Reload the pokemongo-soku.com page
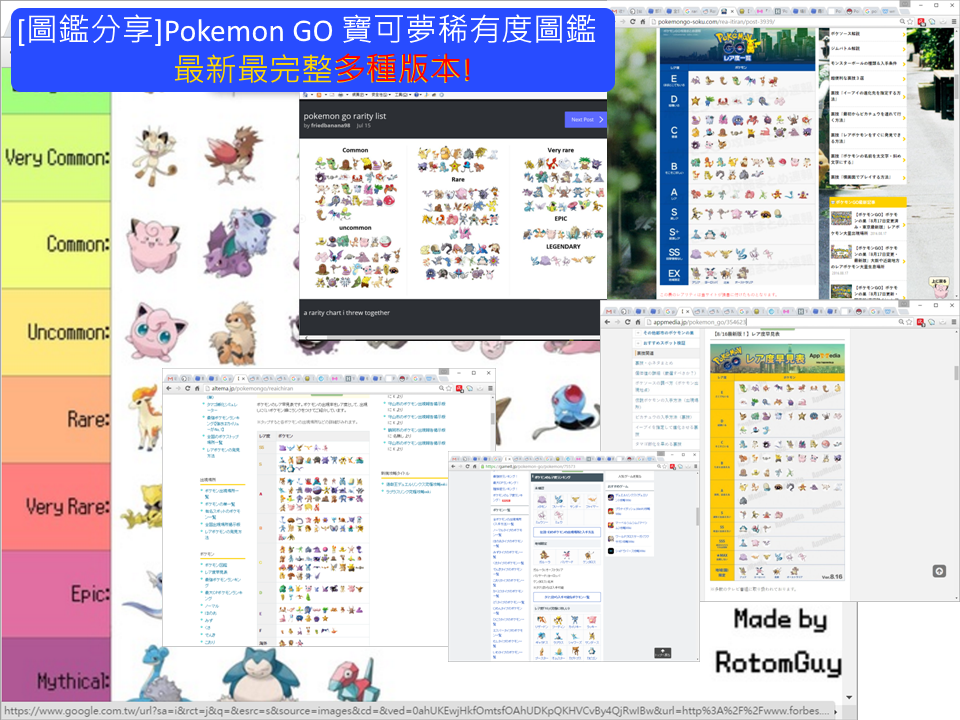The width and height of the screenshot is (960, 720). point(633,21)
